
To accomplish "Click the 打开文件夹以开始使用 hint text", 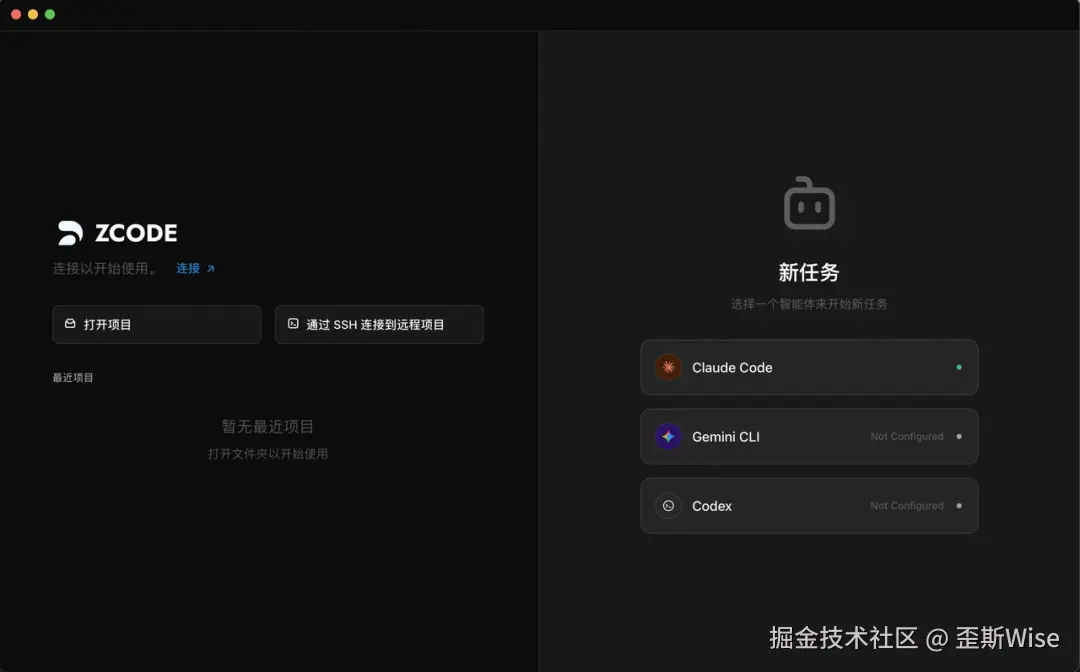I will 268,454.
